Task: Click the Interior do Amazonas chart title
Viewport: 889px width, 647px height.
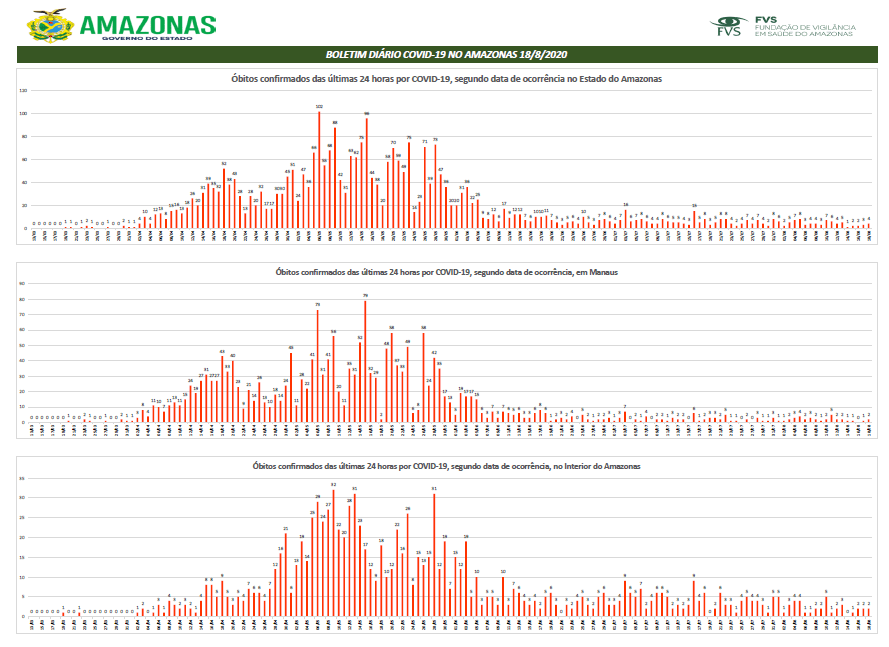Action: (x=446, y=466)
